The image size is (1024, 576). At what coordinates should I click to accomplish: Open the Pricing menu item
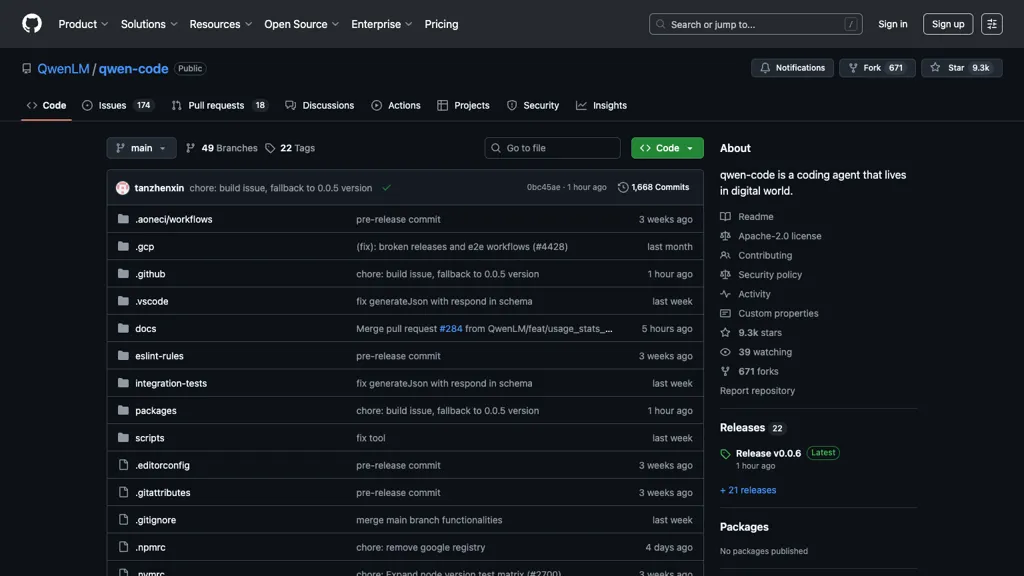[441, 24]
